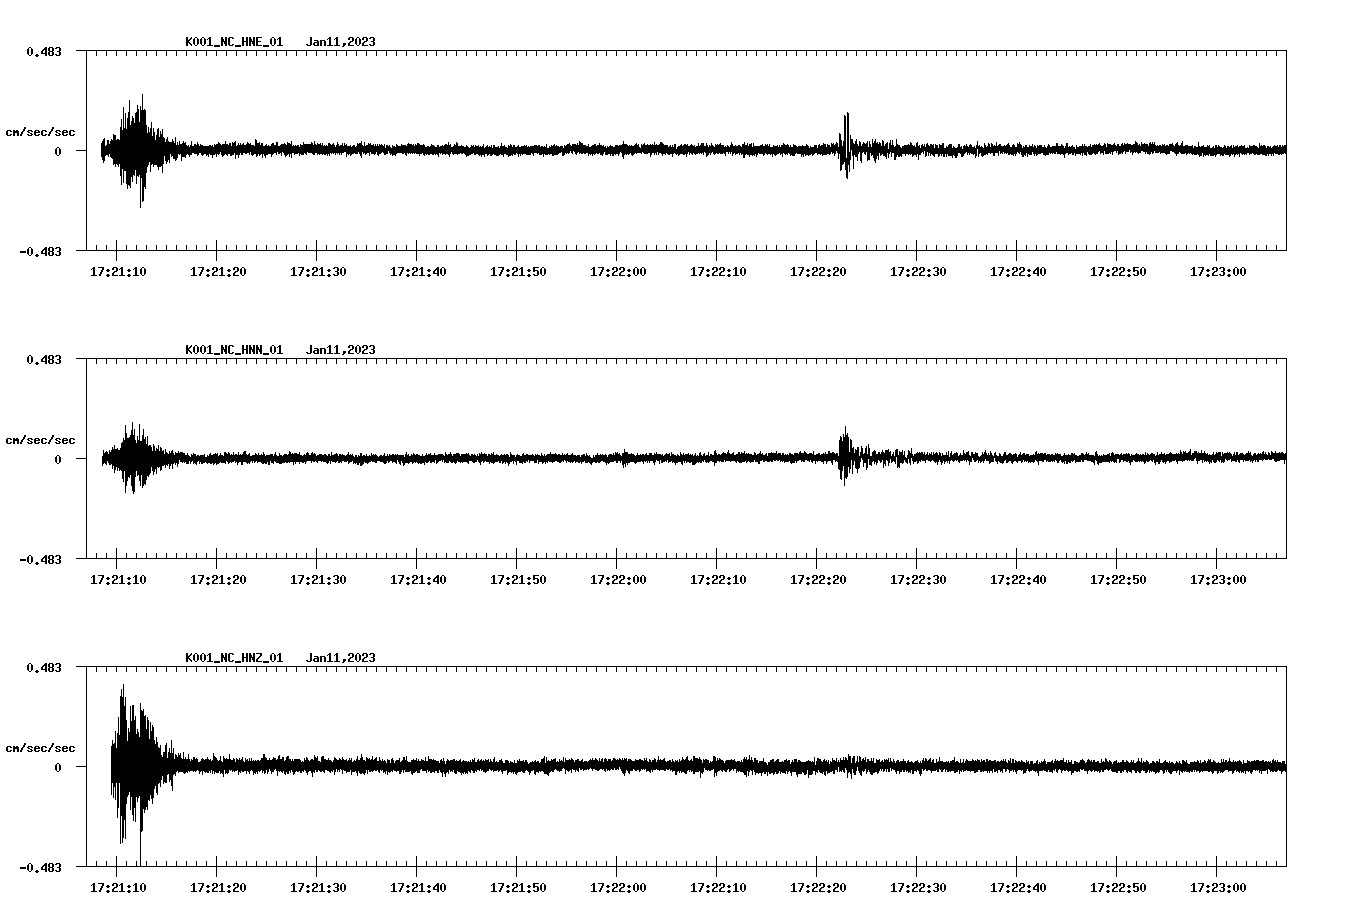Click the Jan11,2023 date label on top trace
1358x924 pixels.
(342, 42)
